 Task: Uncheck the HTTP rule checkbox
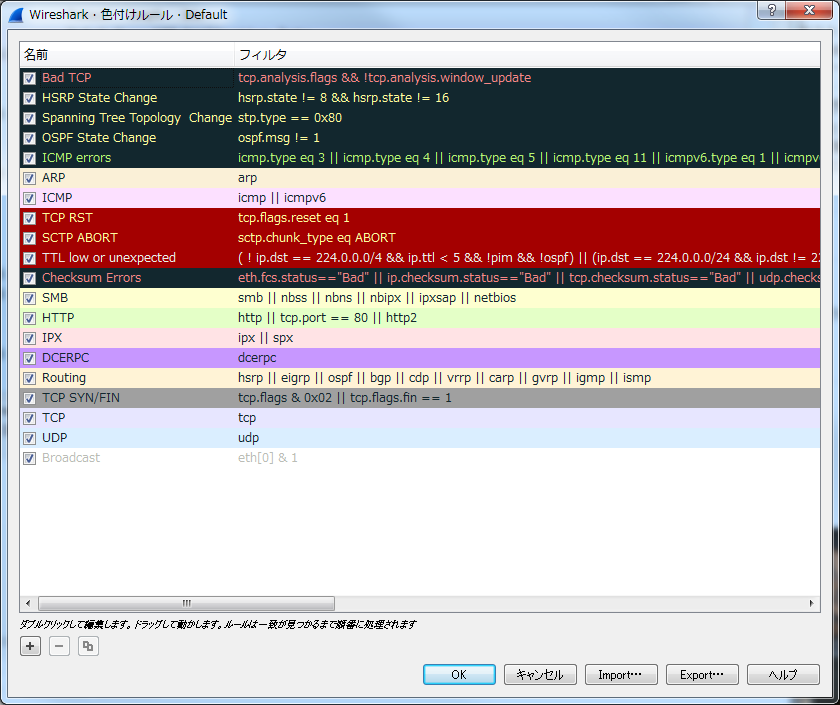tap(29, 318)
